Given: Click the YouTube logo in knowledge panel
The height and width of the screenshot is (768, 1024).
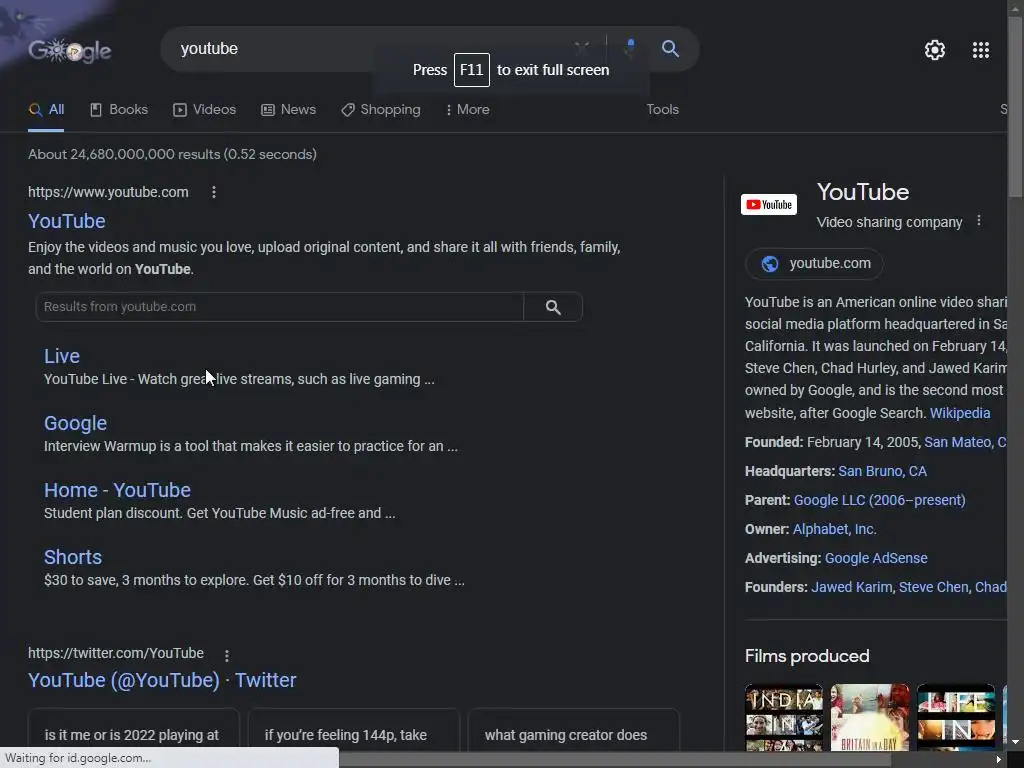Looking at the screenshot, I should pyautogui.click(x=769, y=204).
